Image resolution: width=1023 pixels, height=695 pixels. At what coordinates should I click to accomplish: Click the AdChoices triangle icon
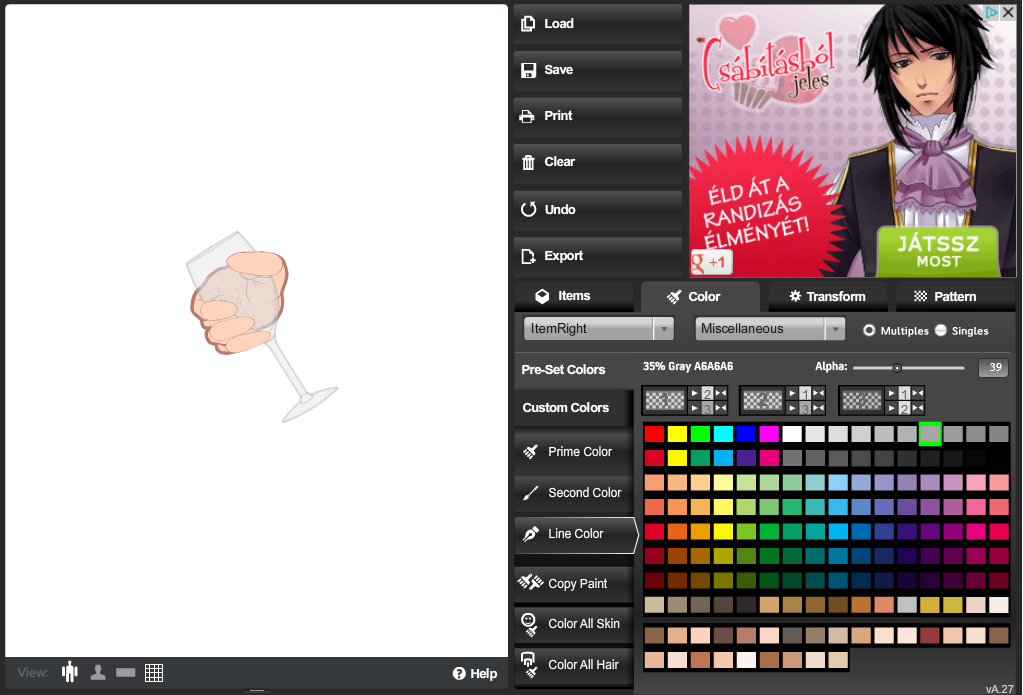(992, 12)
